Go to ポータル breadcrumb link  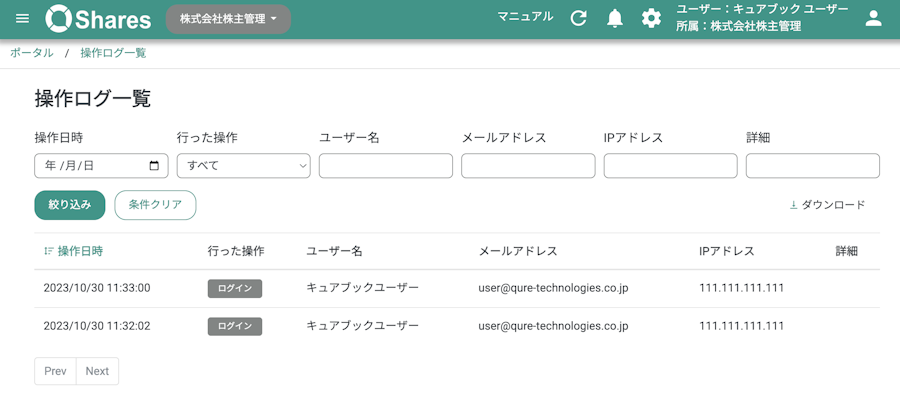point(32,53)
